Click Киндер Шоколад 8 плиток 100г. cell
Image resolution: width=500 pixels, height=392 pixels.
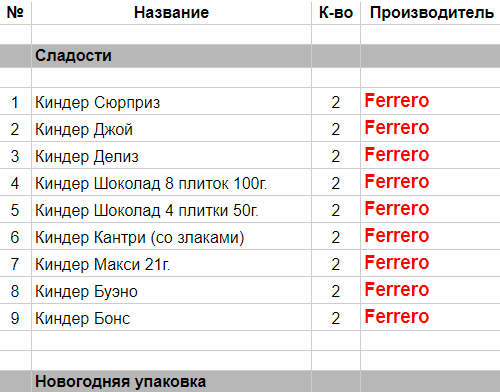point(171,183)
